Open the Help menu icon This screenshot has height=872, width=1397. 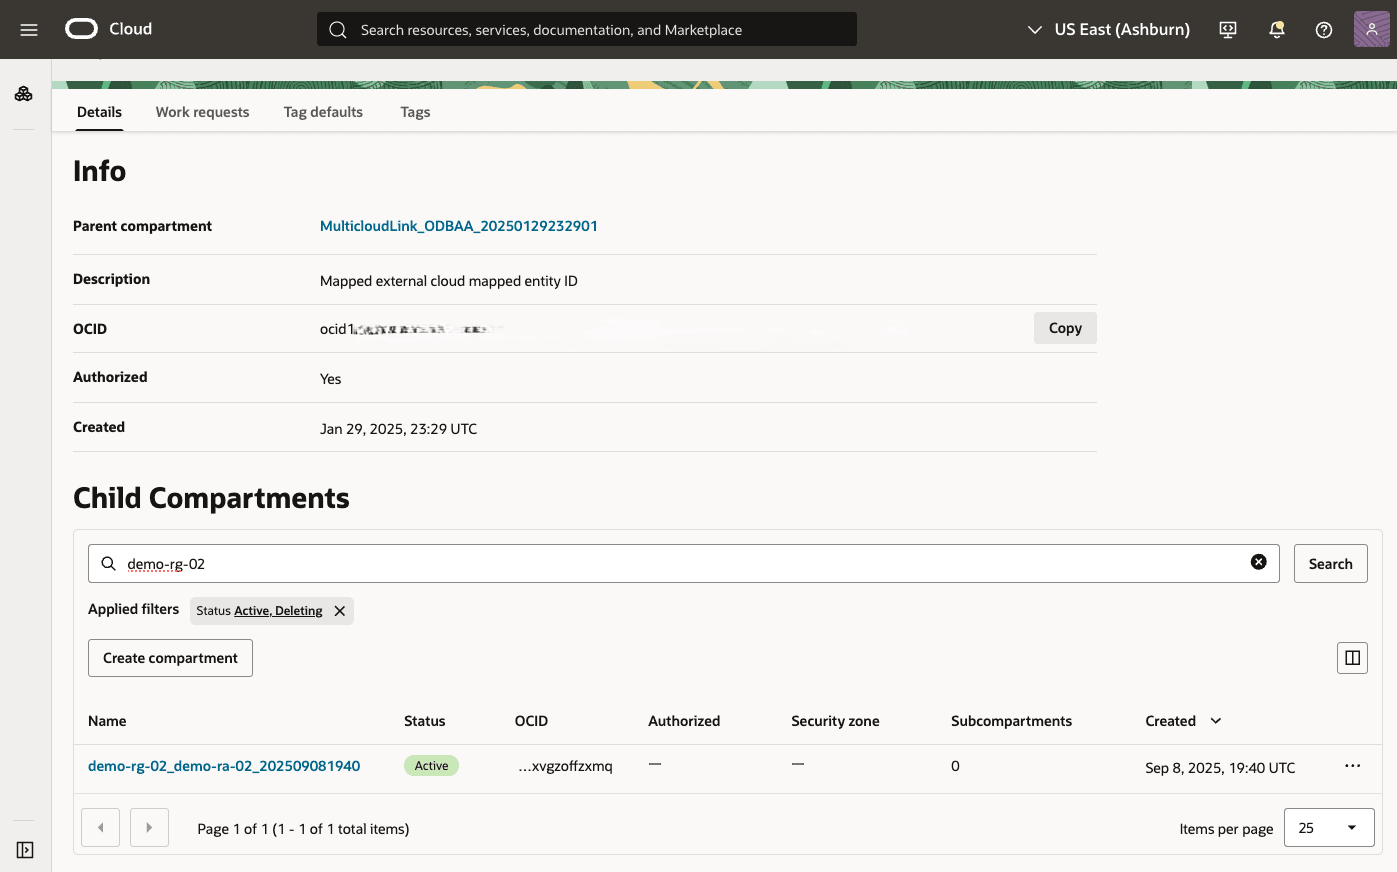click(x=1323, y=29)
